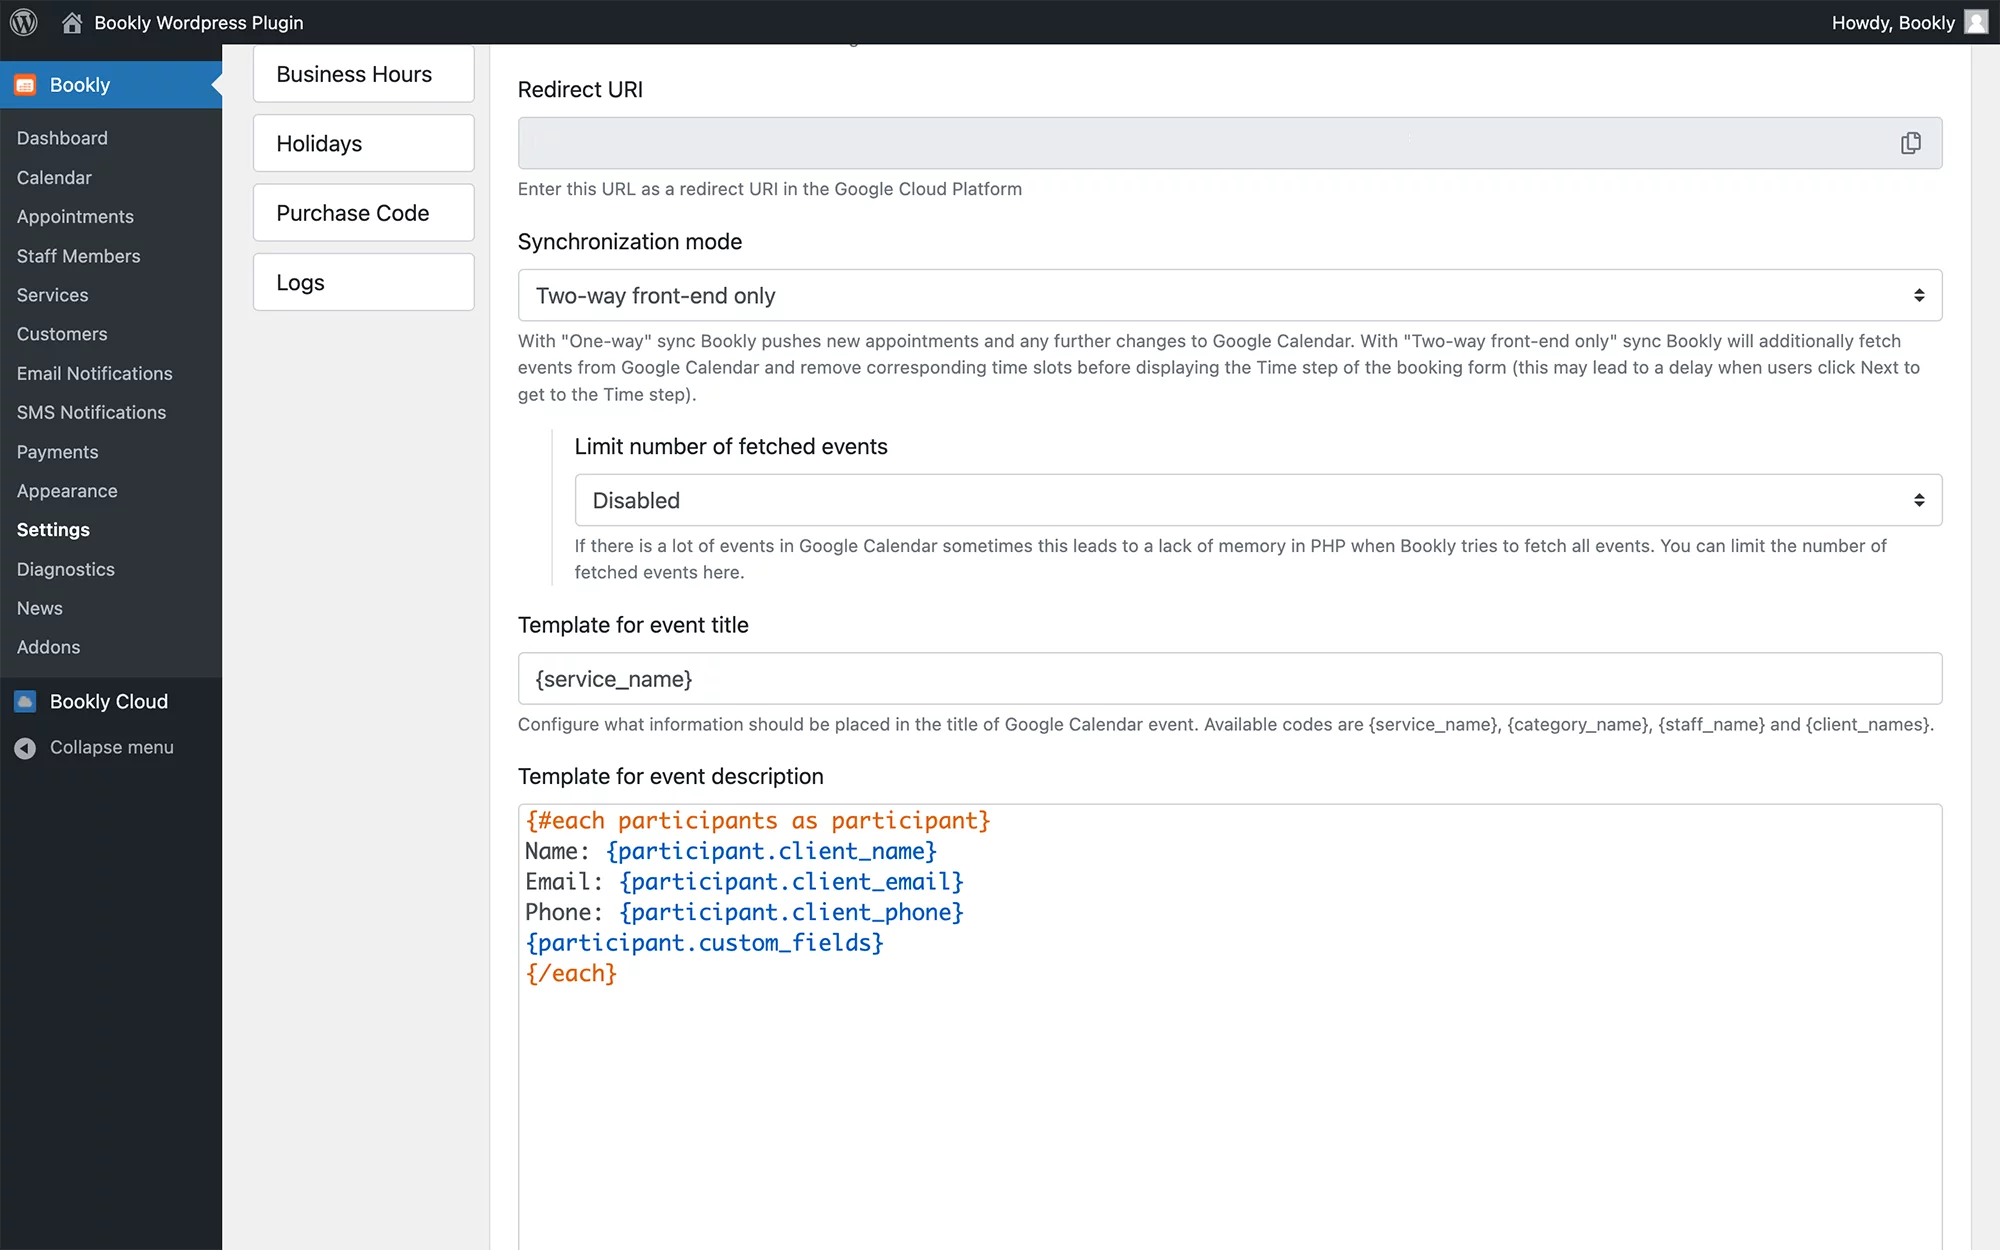Open Calendar in the sidebar
The height and width of the screenshot is (1250, 2000).
[x=54, y=177]
